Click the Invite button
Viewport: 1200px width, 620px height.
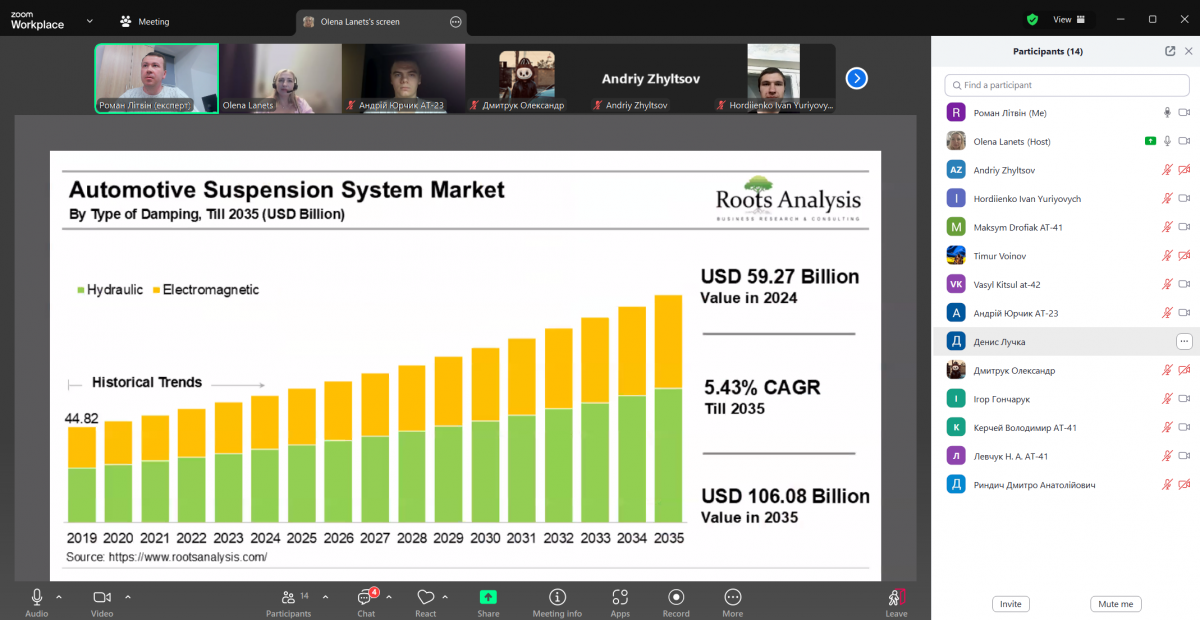pos(1010,604)
